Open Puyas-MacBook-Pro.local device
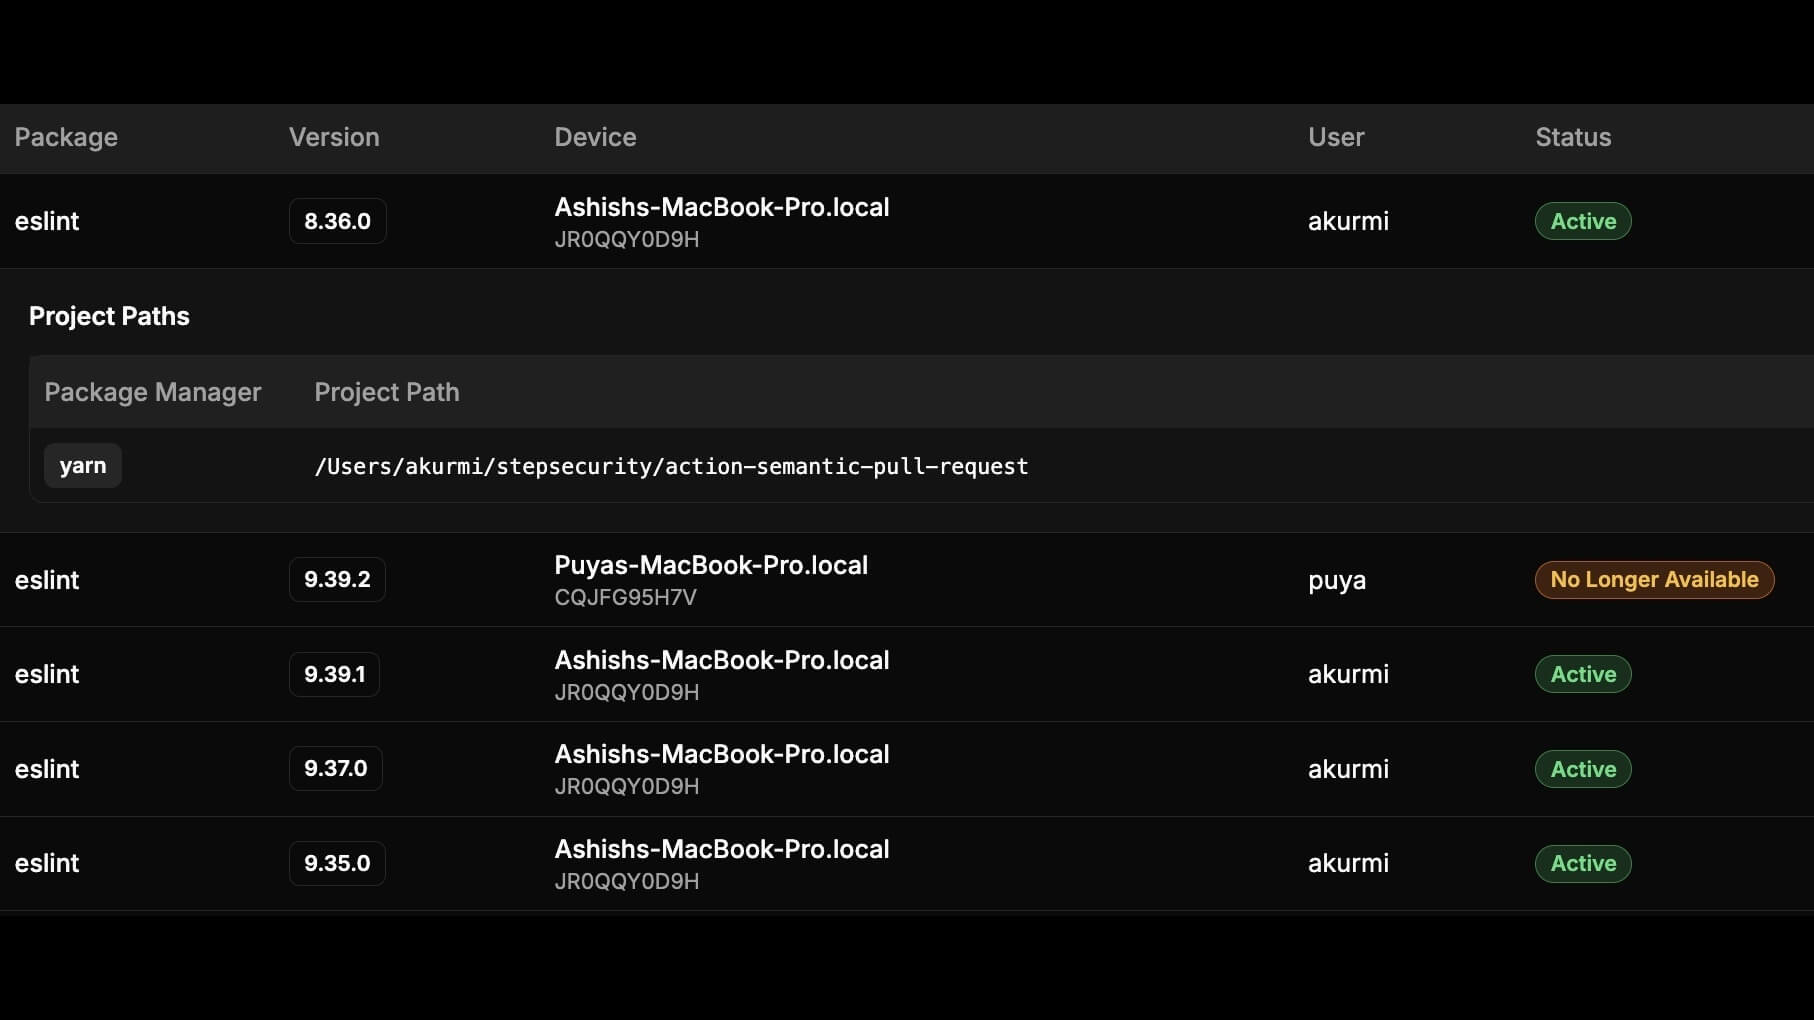This screenshot has width=1814, height=1020. [x=711, y=565]
